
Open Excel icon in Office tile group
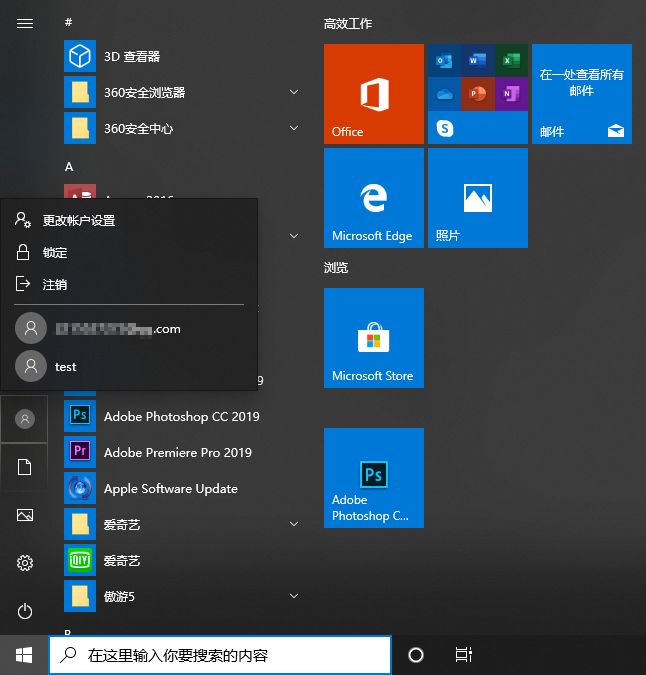(x=511, y=60)
